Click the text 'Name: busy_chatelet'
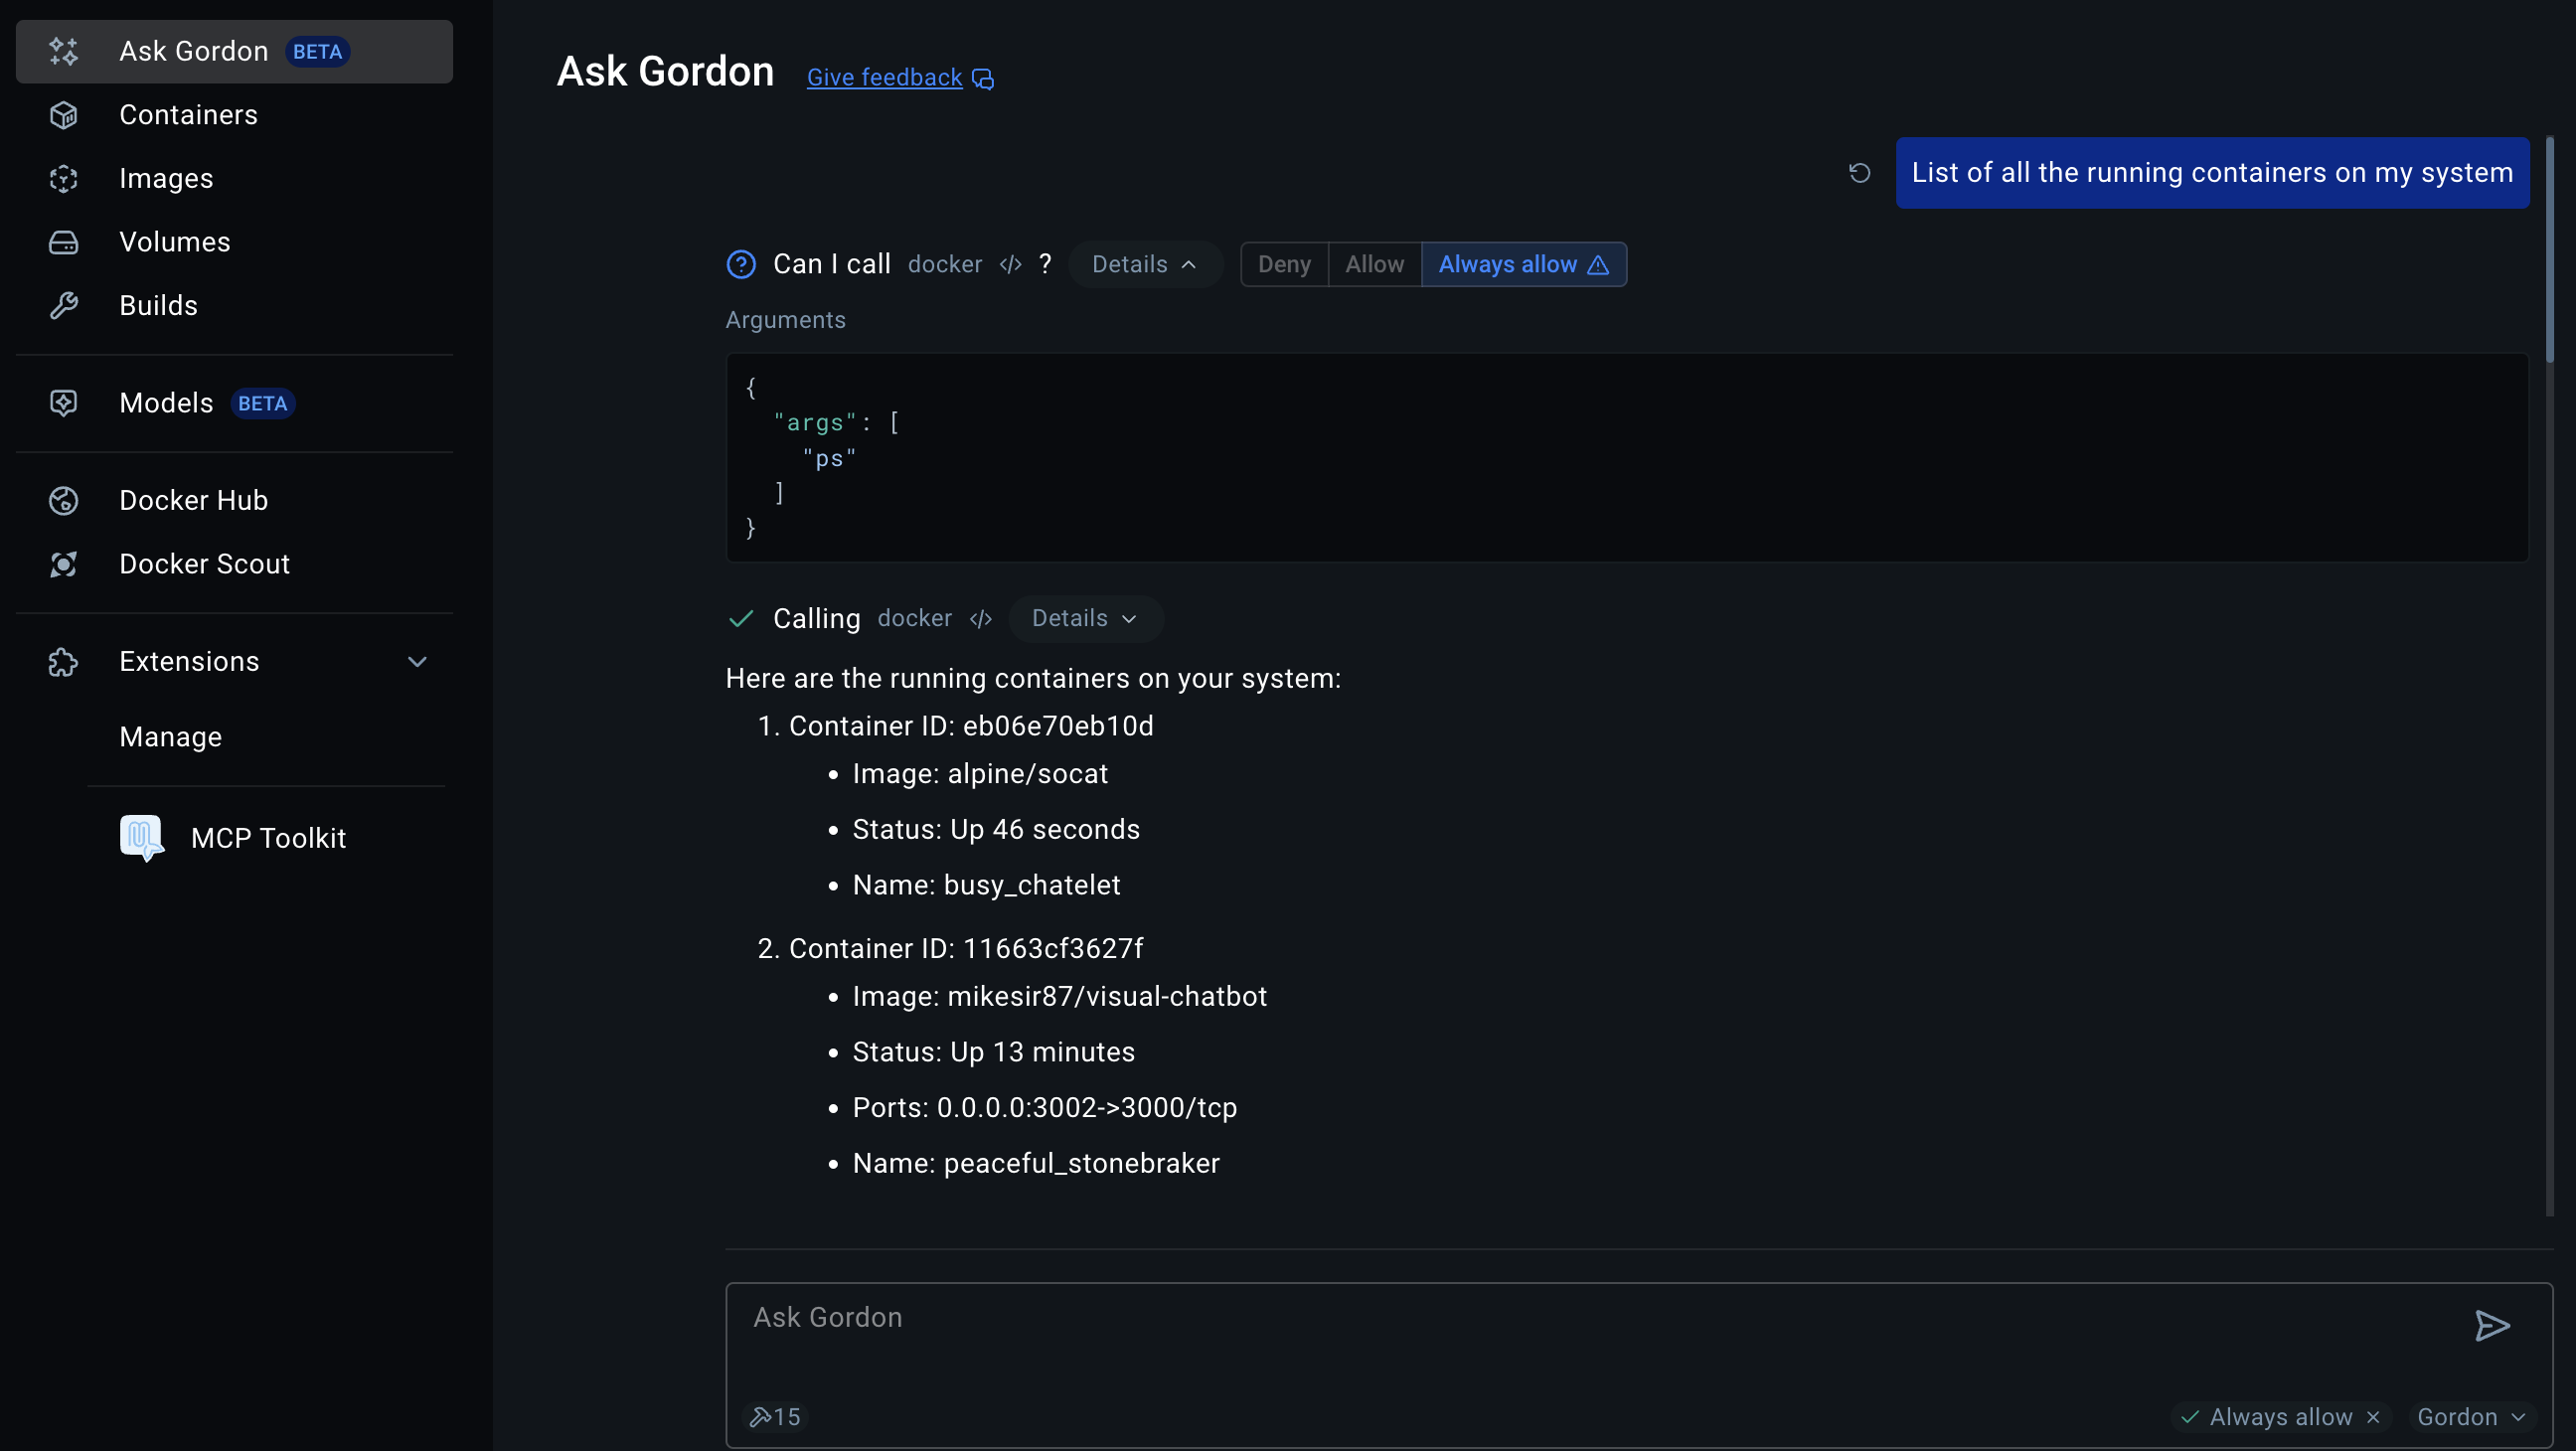The image size is (2576, 1451). pos(986,885)
